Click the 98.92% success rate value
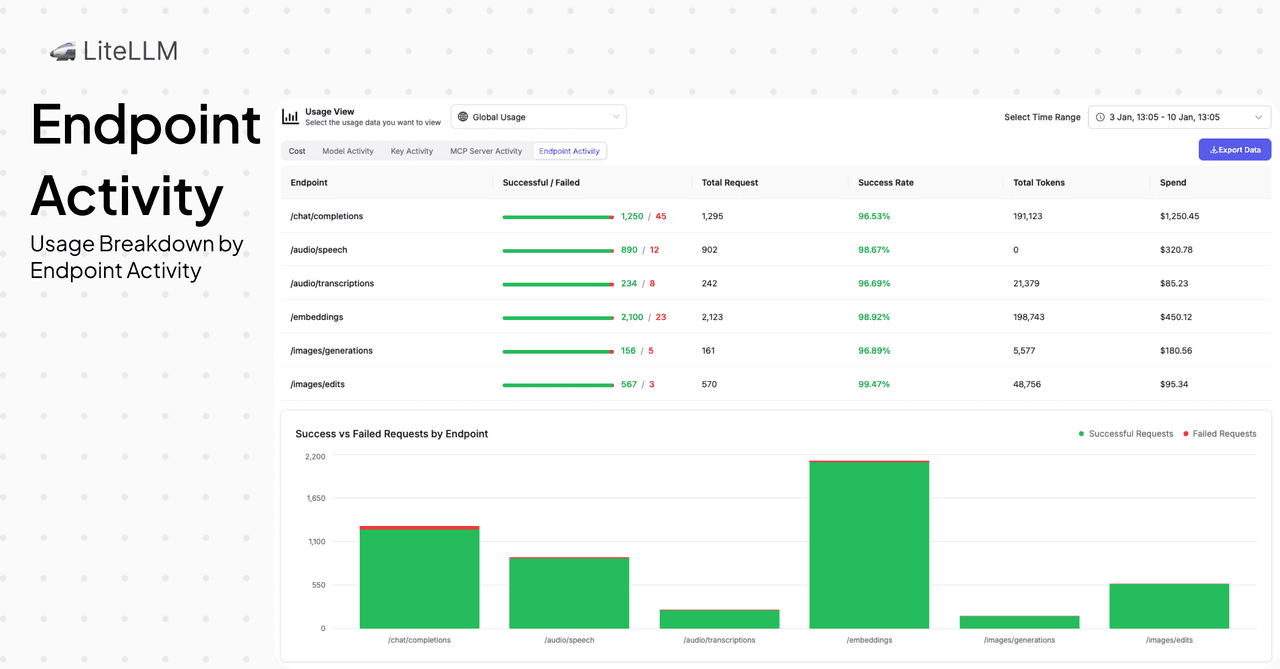The width and height of the screenshot is (1280, 669). click(x=874, y=317)
